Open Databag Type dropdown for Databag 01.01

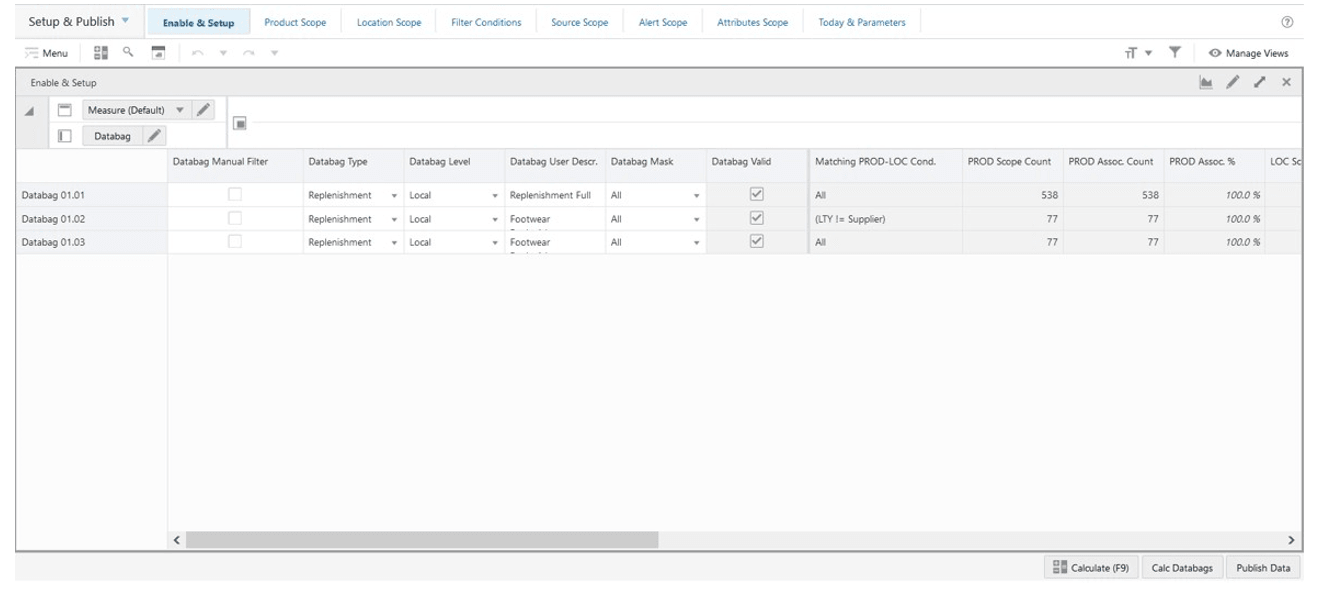393,194
